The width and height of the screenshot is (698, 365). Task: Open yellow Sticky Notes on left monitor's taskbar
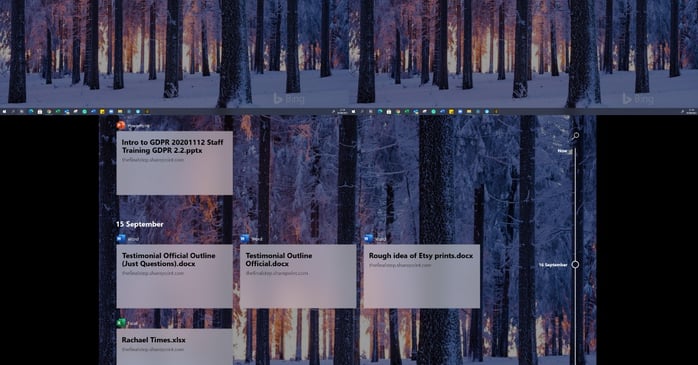pyautogui.click(x=102, y=111)
